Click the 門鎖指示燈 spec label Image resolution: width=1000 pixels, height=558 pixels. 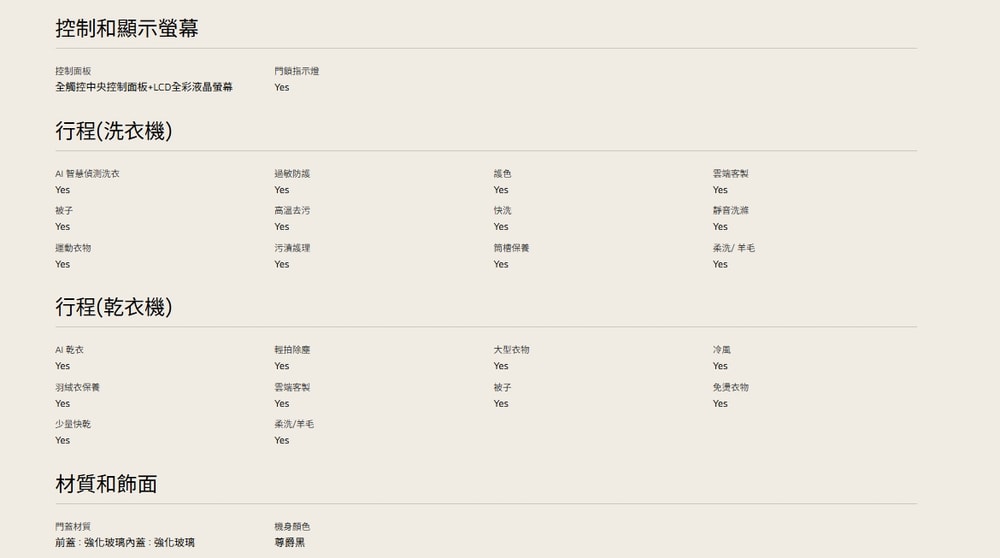297,71
